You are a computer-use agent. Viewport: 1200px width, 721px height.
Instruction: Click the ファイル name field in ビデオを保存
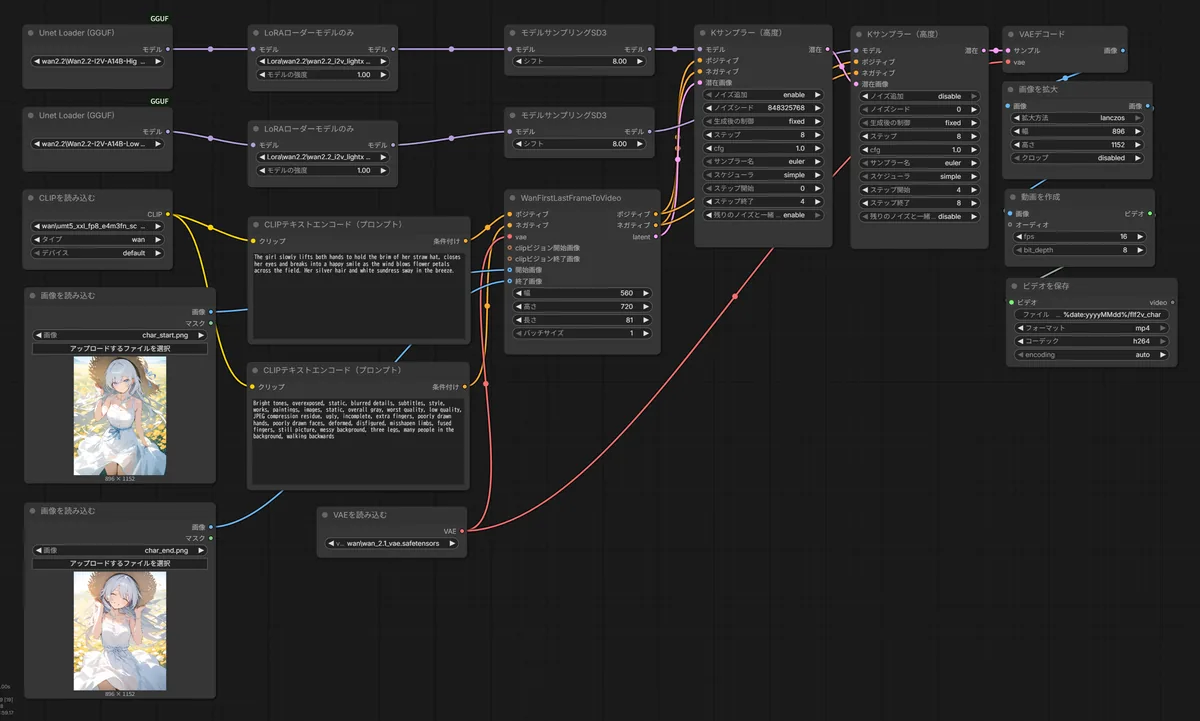1091,314
